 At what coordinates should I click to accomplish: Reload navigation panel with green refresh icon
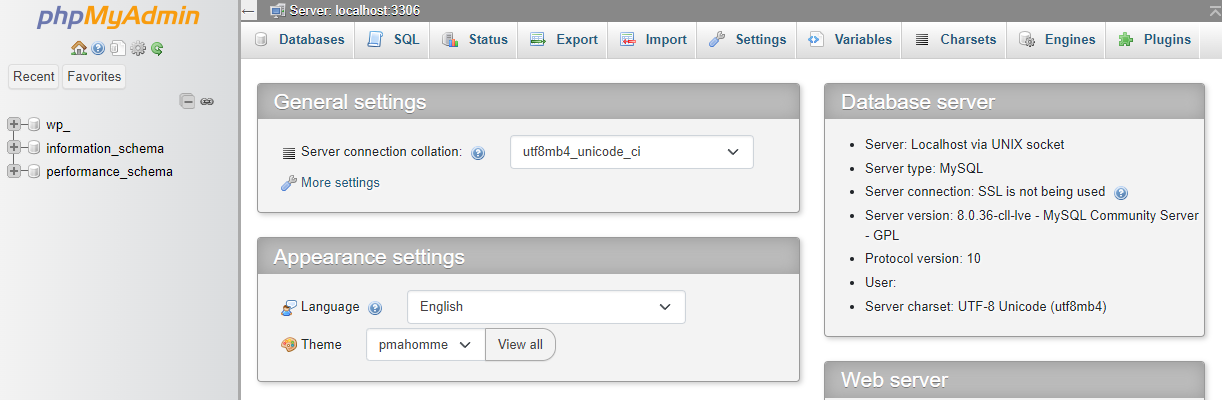[x=157, y=48]
